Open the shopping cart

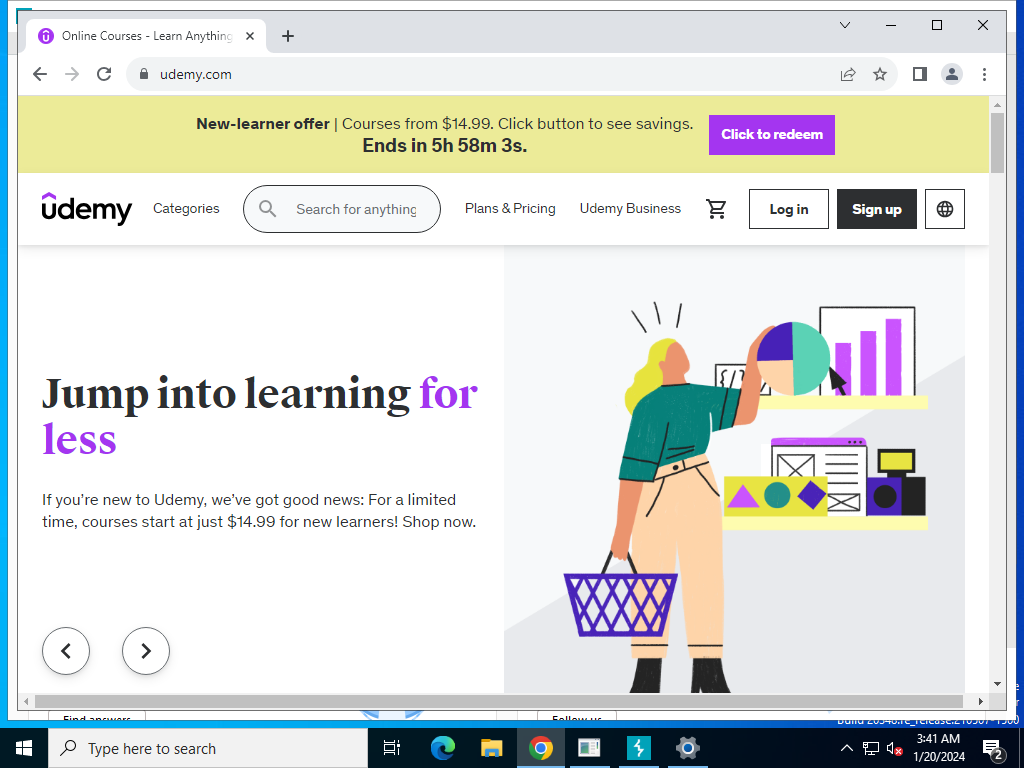click(716, 209)
